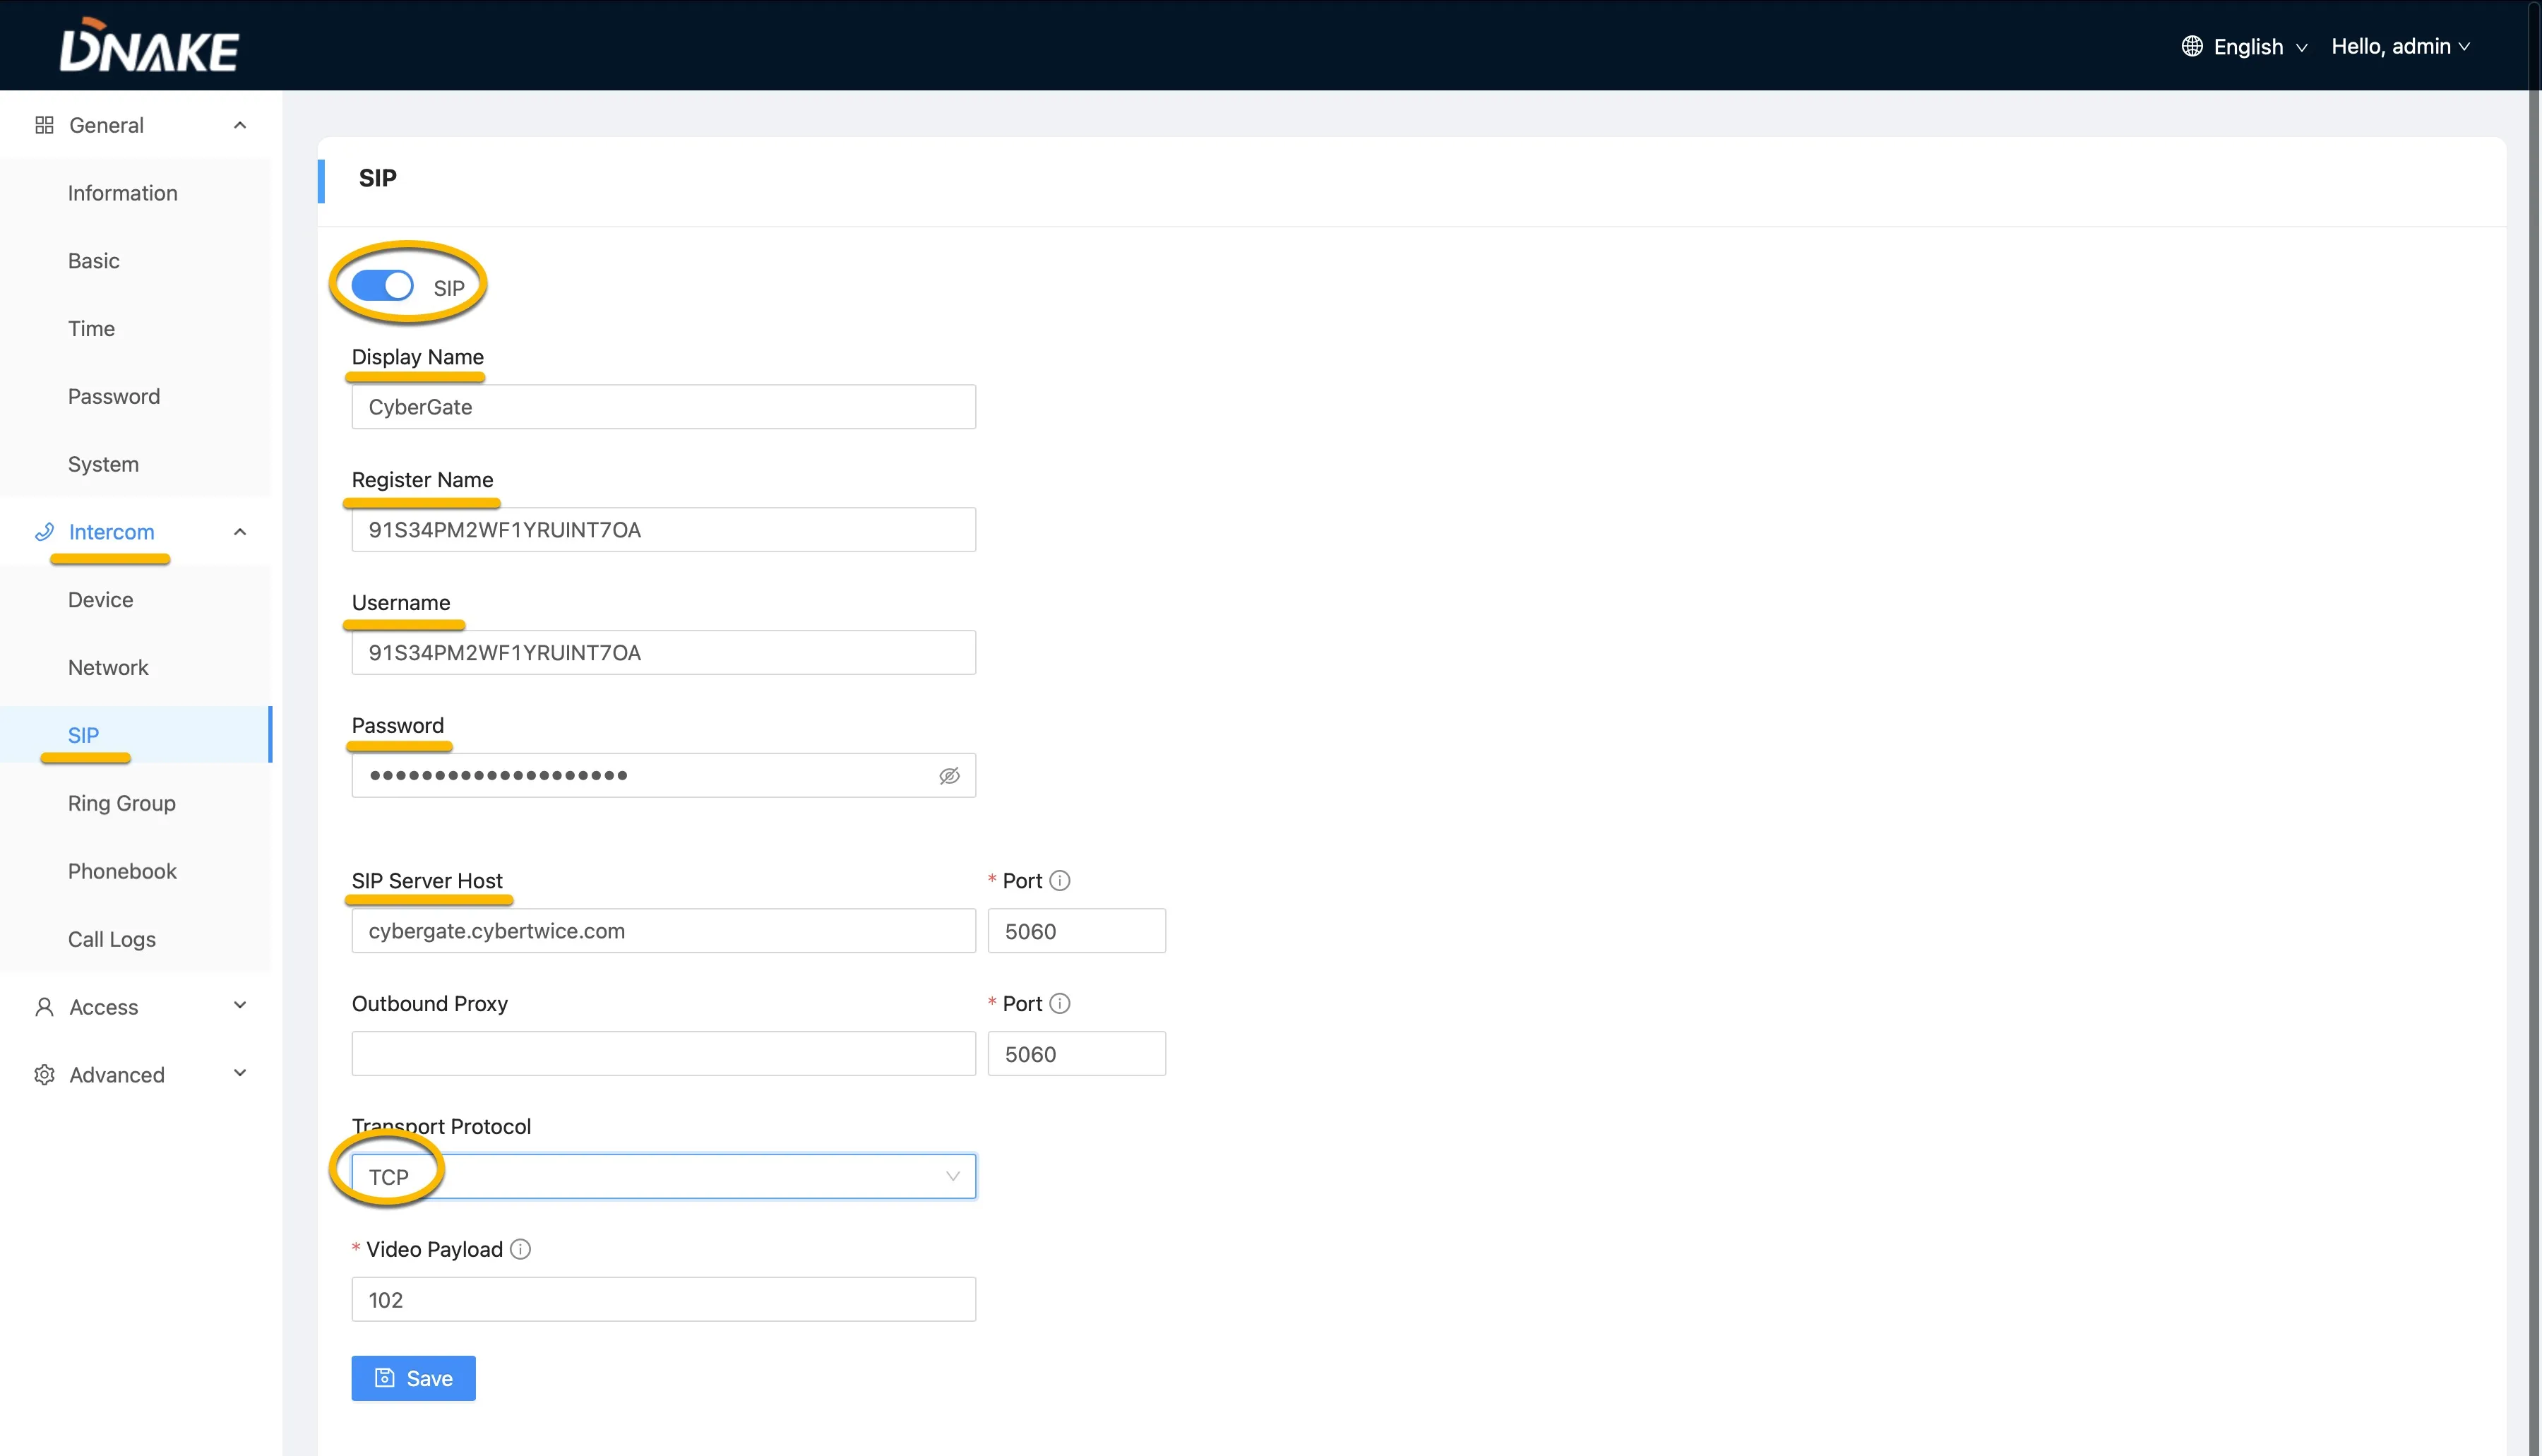Click the Outbound Proxy Port field

click(1077, 1054)
